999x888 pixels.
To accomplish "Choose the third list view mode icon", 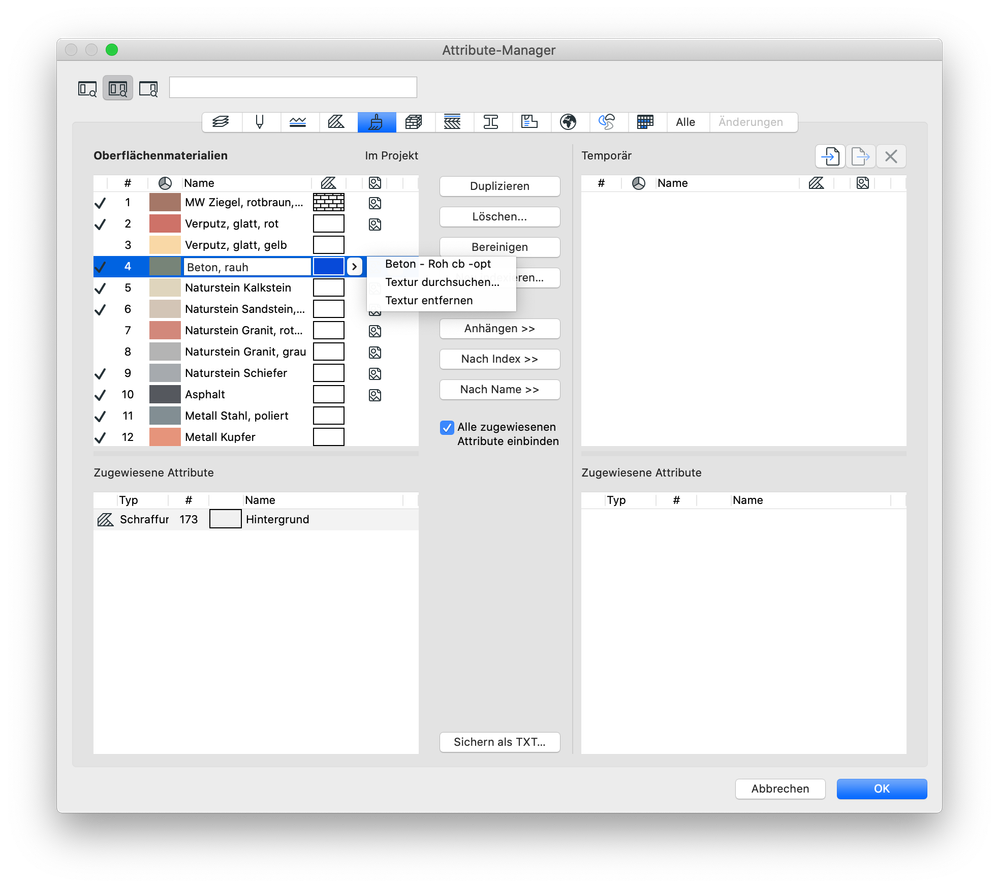I will (x=148, y=89).
